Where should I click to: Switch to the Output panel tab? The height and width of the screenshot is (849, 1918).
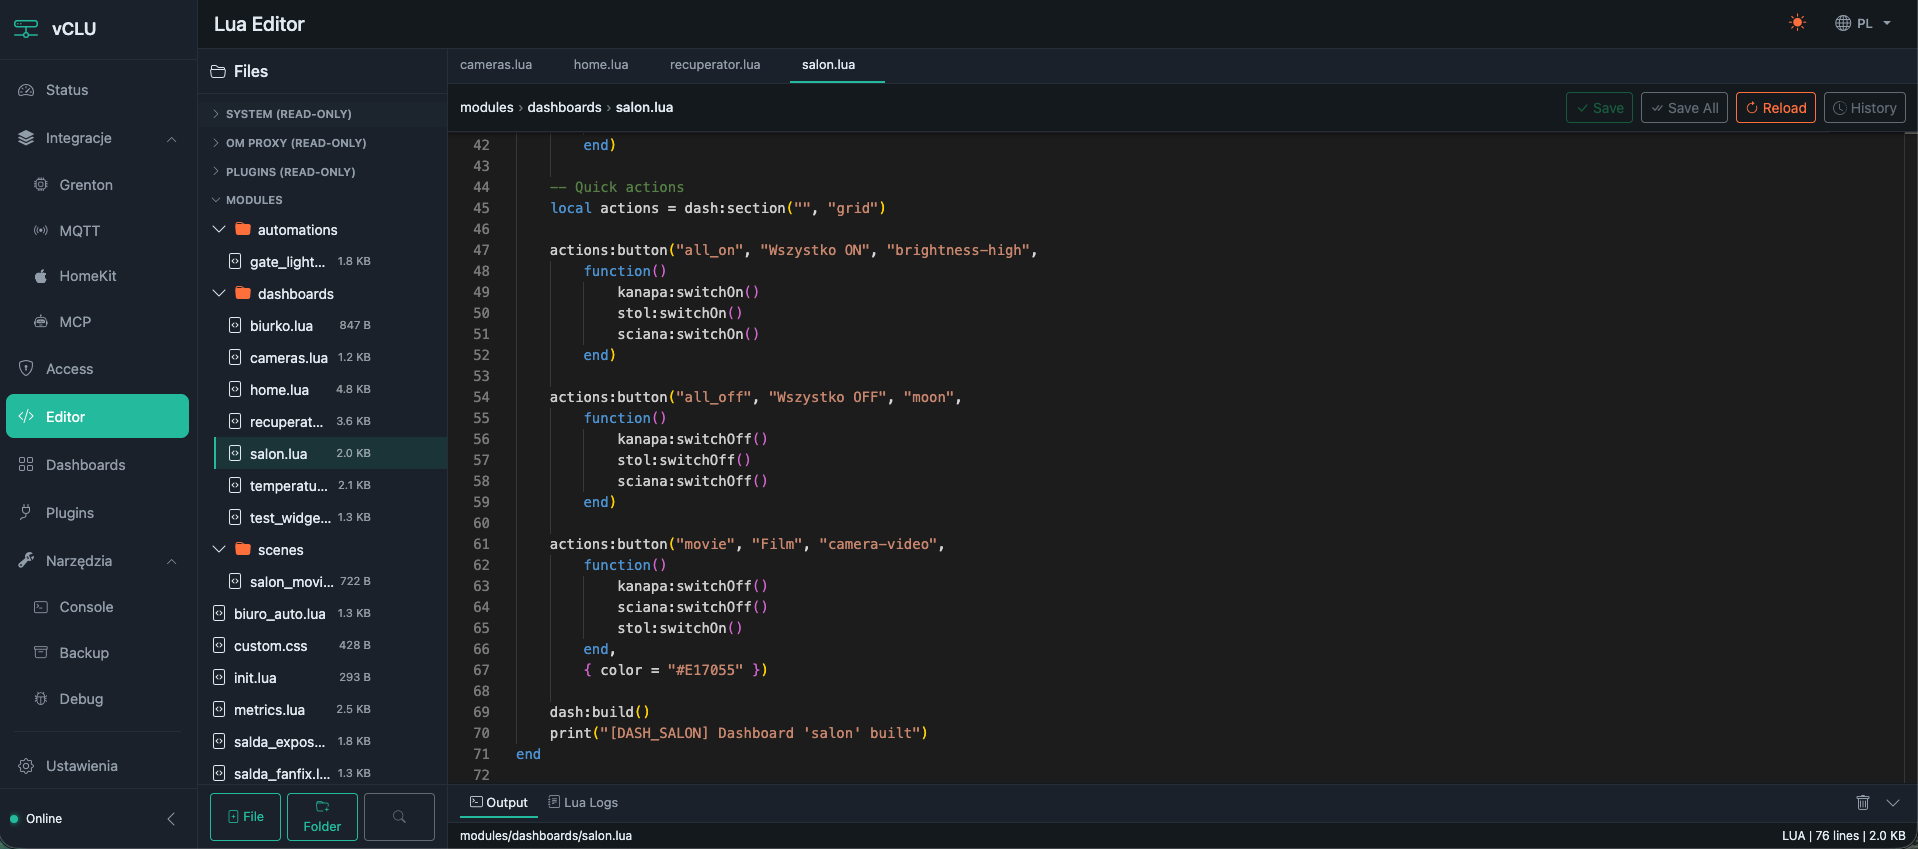(499, 803)
